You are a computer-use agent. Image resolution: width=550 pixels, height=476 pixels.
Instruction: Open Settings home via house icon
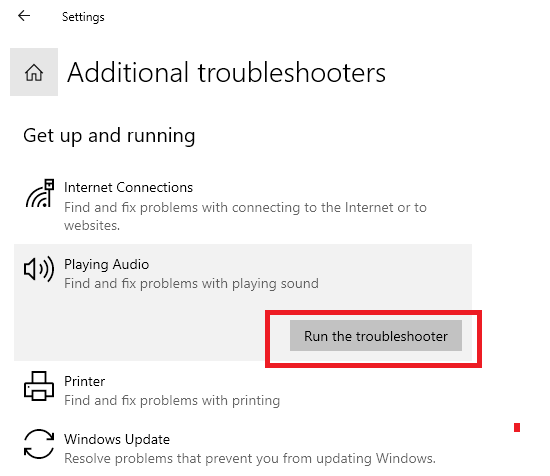coord(34,72)
